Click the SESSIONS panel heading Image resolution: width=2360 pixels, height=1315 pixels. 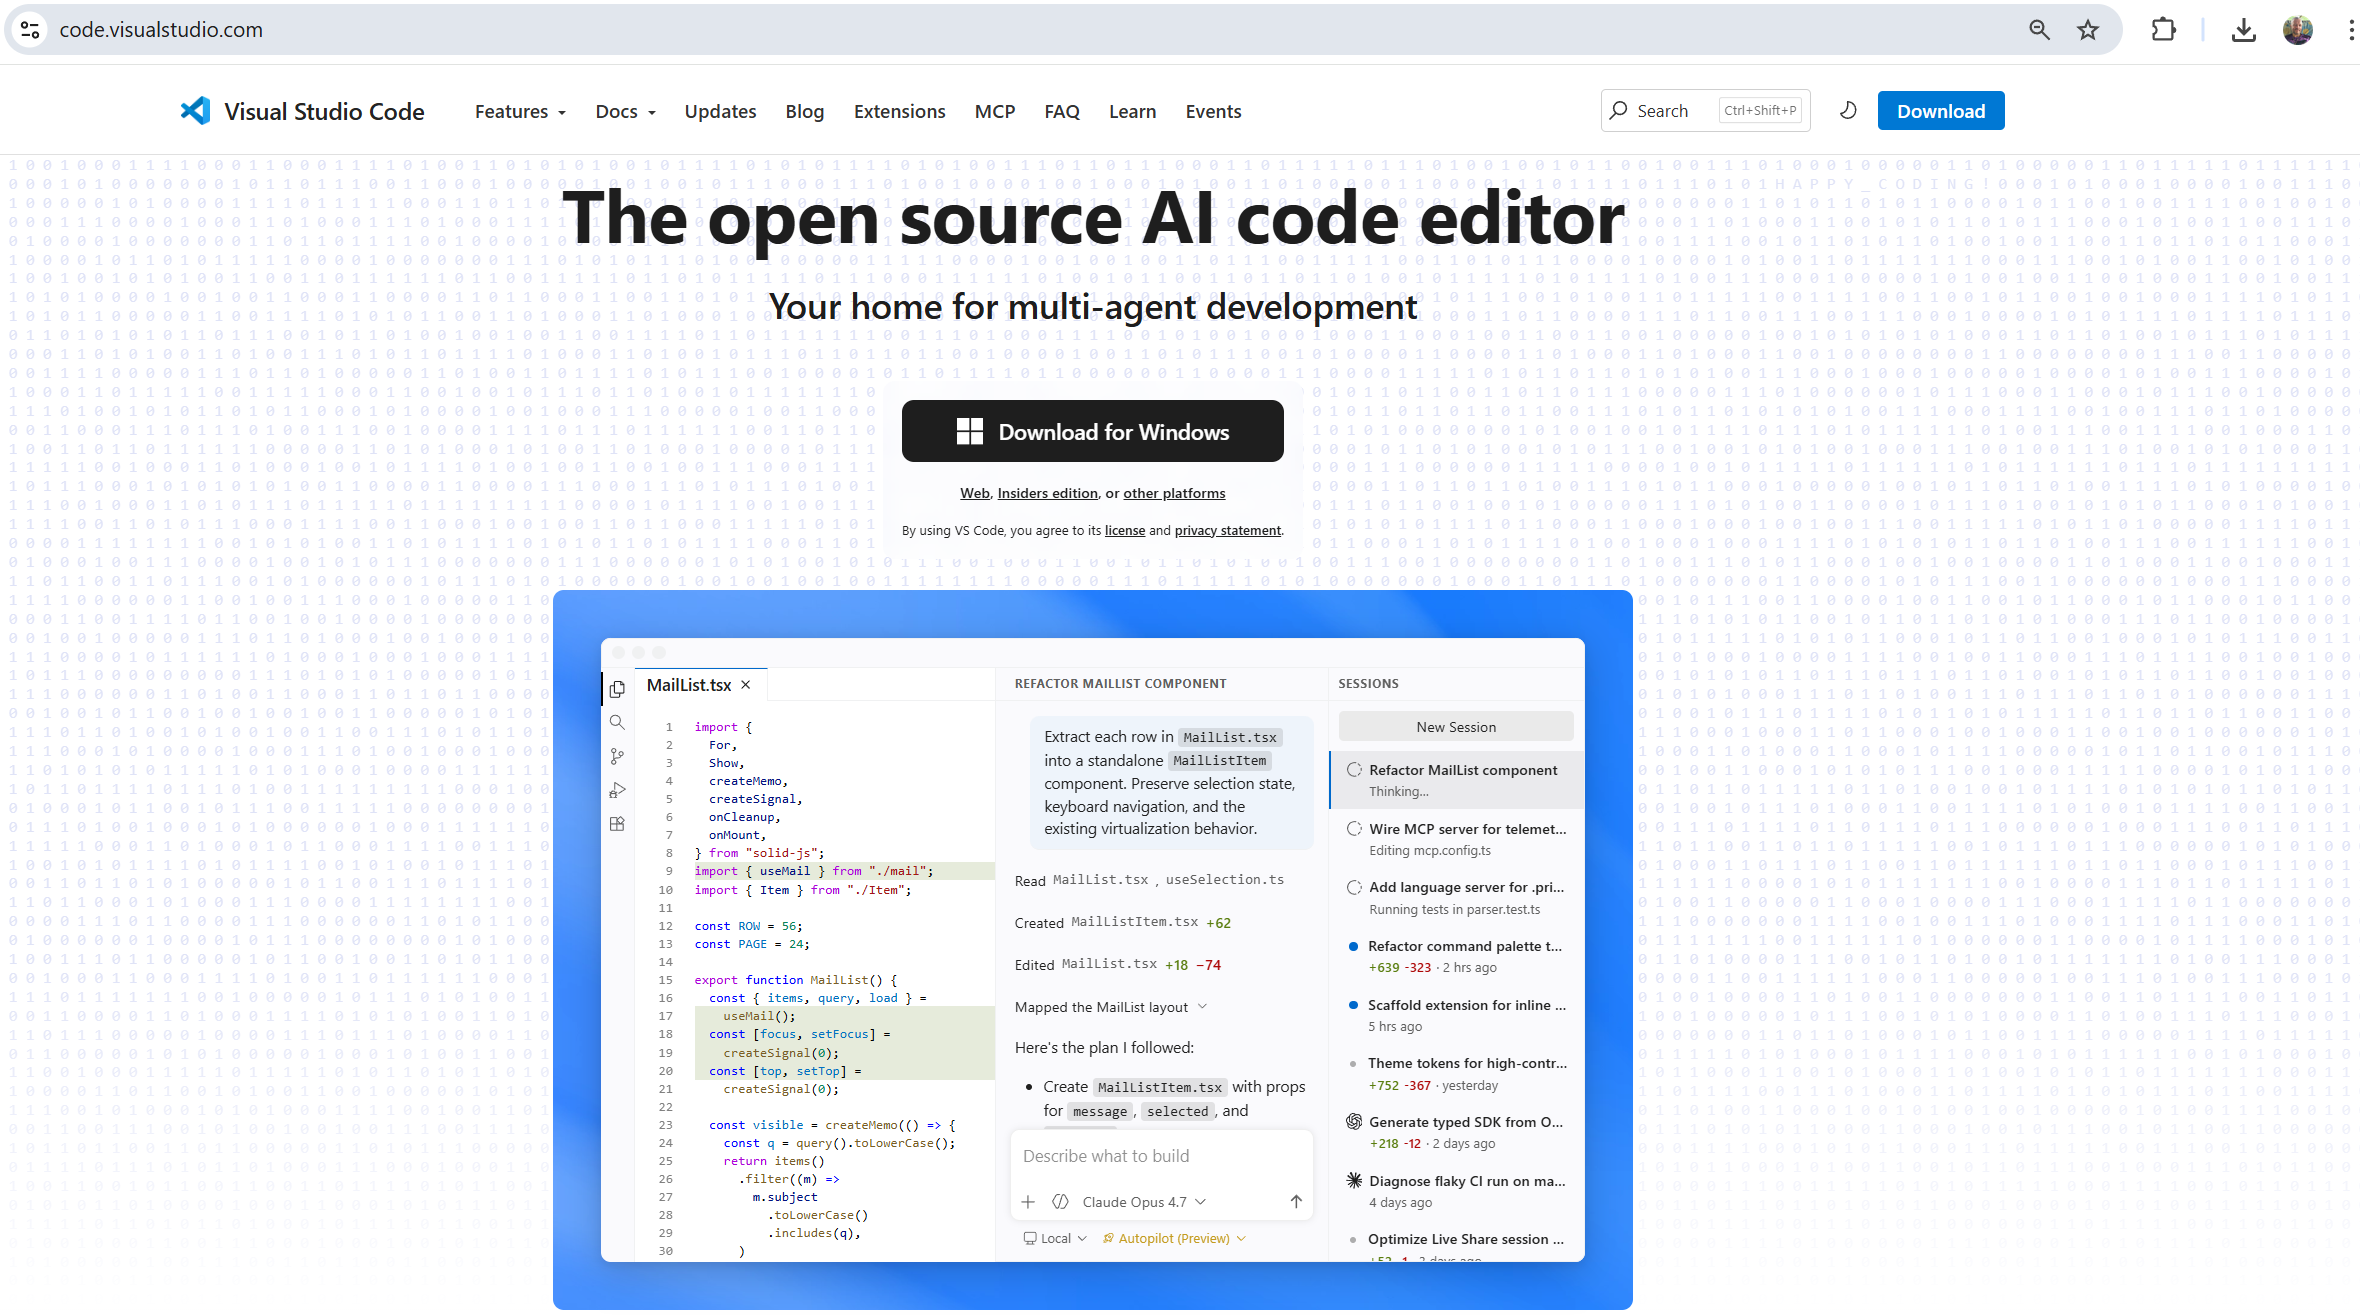tap(1368, 684)
